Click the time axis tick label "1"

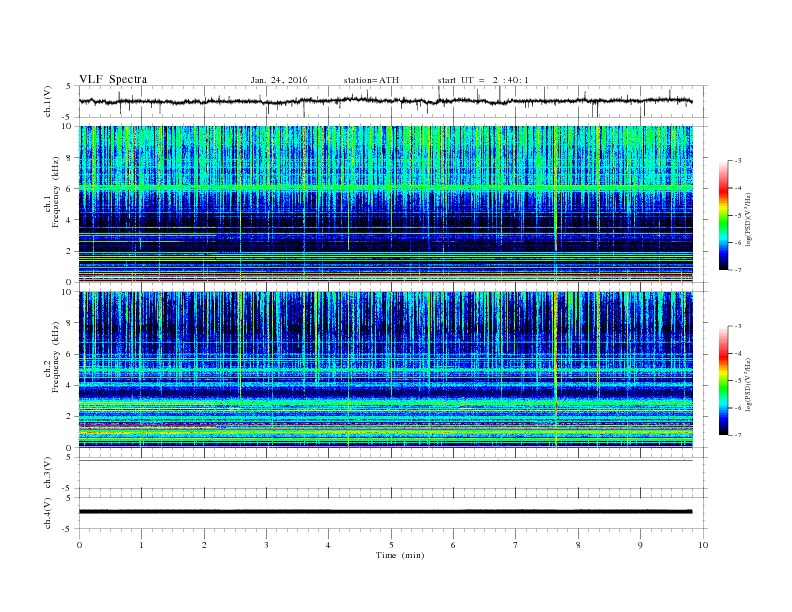tap(141, 545)
